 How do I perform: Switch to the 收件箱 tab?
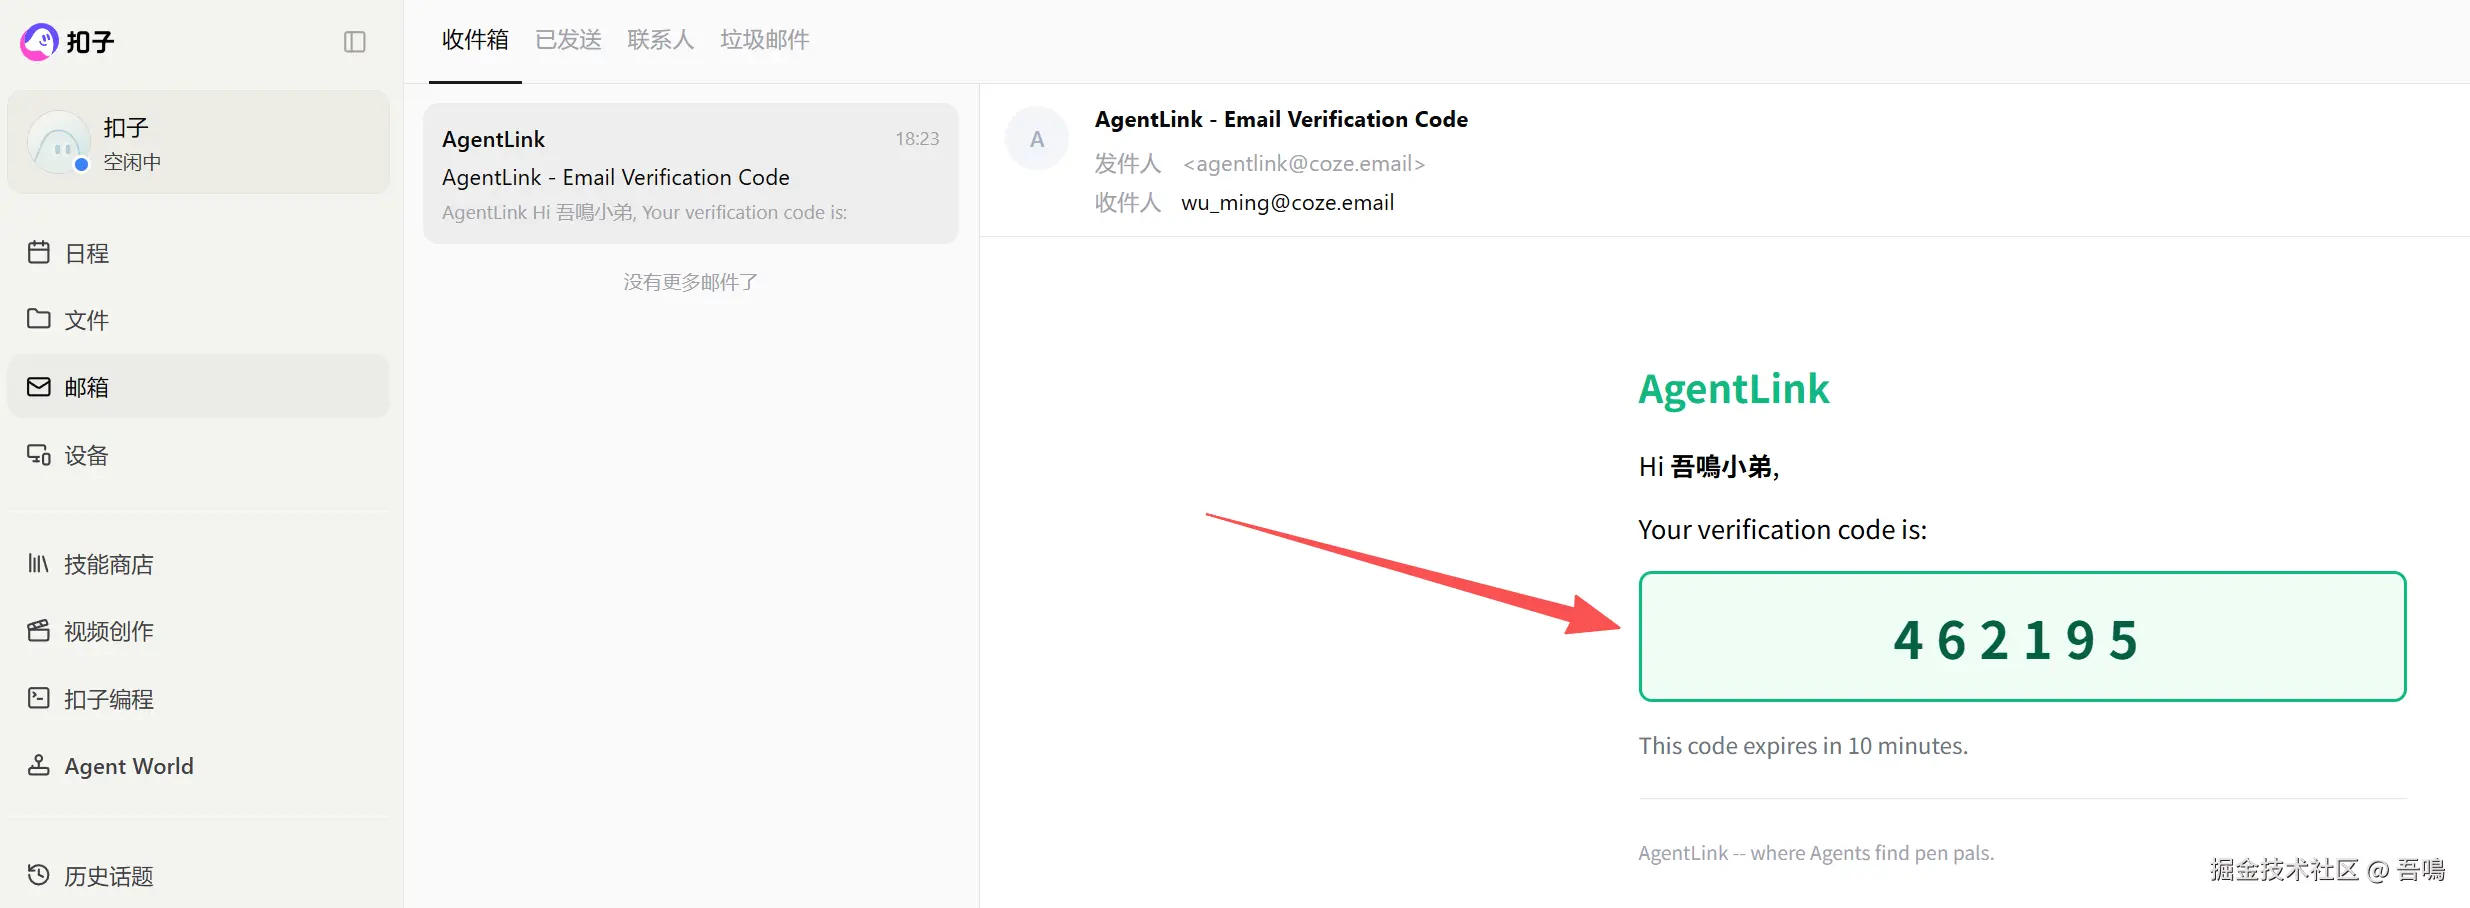click(475, 40)
